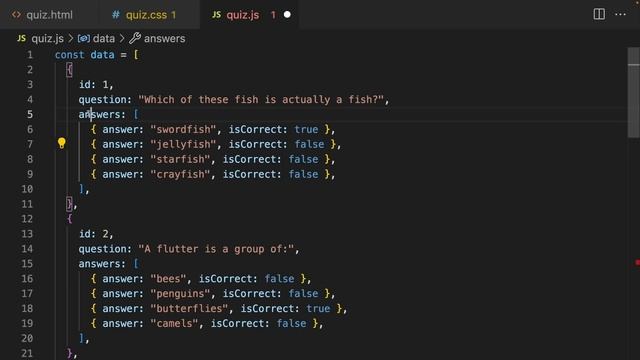Click line number 12 in the gutter
640x360 pixels.
[x=27, y=219]
